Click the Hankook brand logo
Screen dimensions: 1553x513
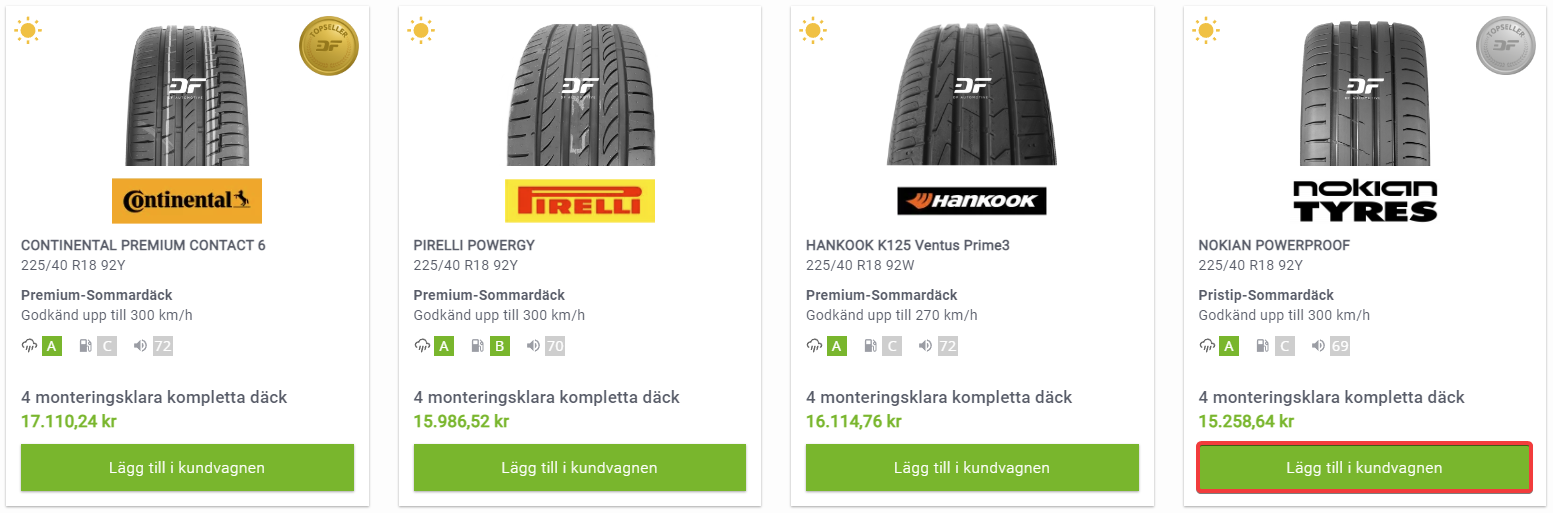972,201
